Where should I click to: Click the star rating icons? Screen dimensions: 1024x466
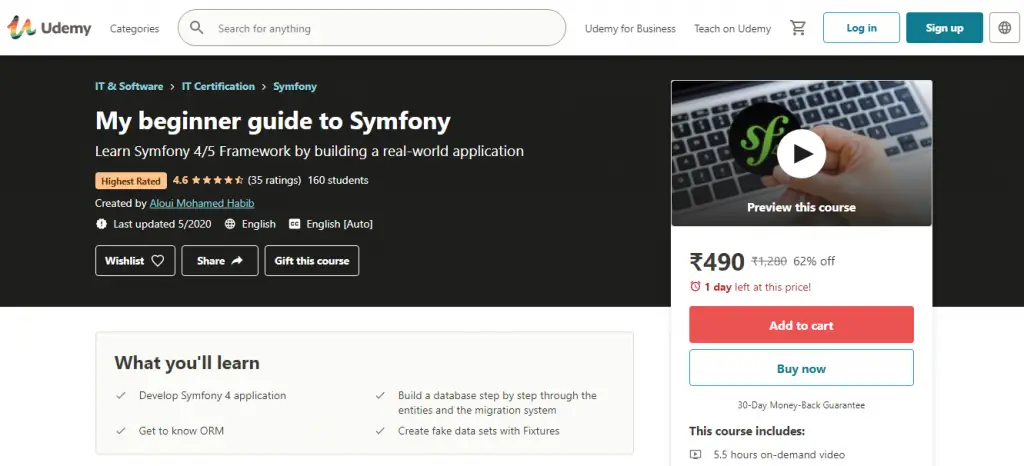pyautogui.click(x=218, y=181)
